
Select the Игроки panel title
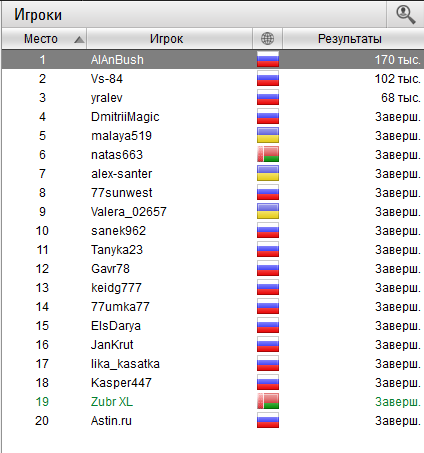pyautogui.click(x=38, y=15)
